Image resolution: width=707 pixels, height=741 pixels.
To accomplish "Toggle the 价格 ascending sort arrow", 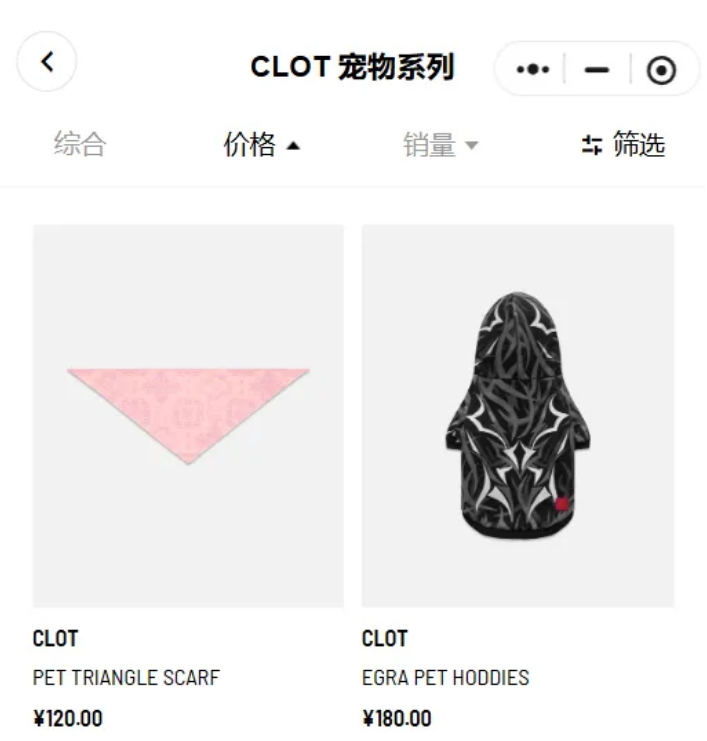I will pos(293,146).
